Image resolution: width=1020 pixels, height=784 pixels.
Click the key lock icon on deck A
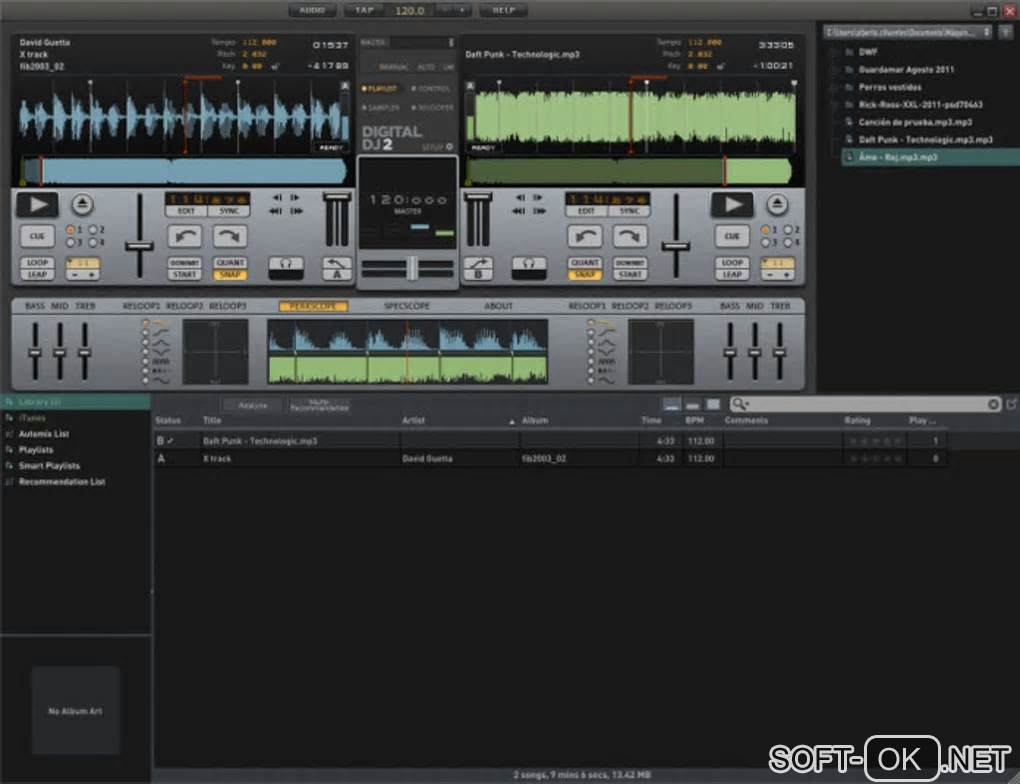coord(275,66)
